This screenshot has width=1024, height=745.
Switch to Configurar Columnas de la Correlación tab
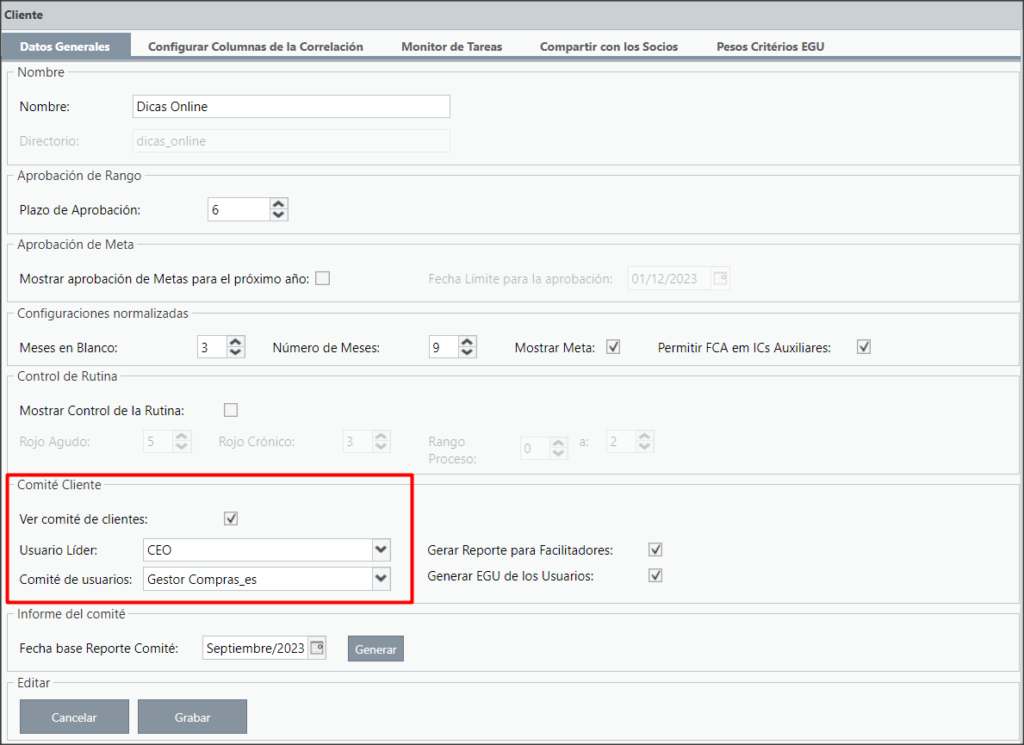(255, 46)
